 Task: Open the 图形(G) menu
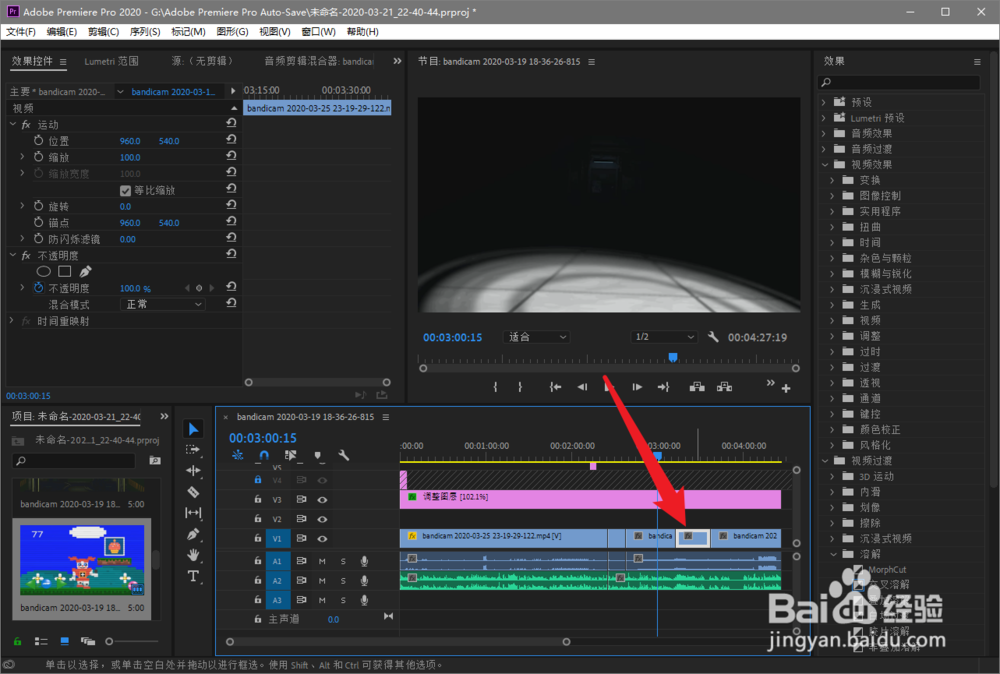coord(232,31)
